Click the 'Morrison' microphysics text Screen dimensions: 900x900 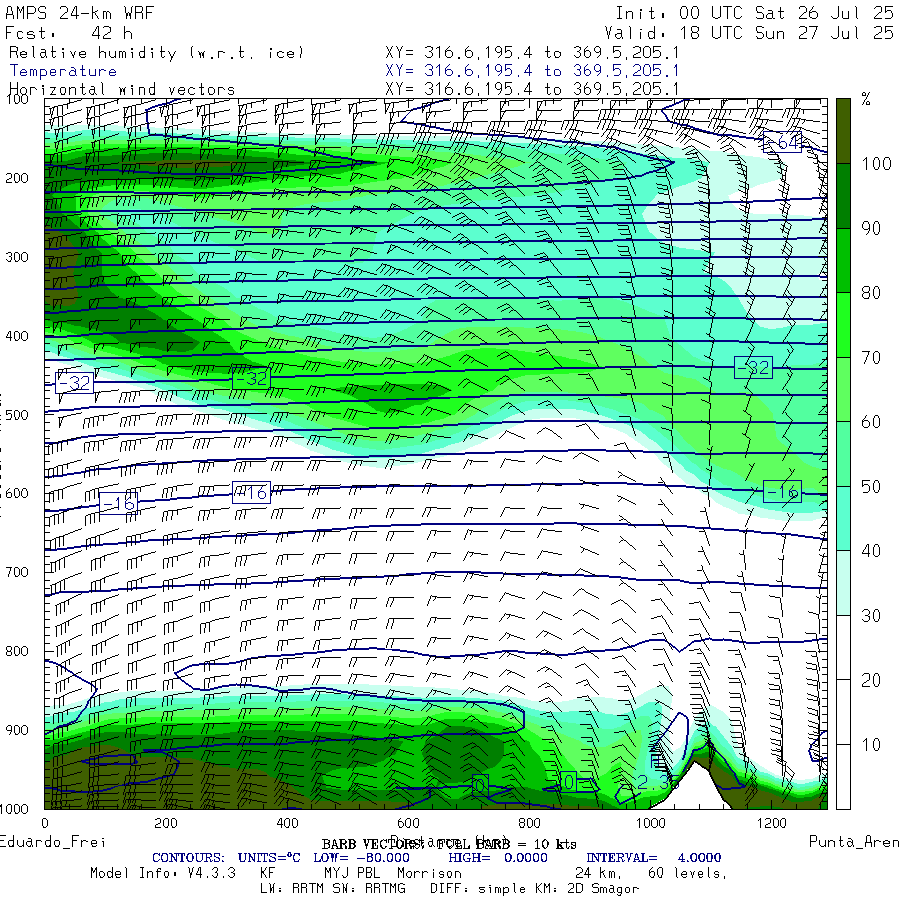tap(429, 873)
